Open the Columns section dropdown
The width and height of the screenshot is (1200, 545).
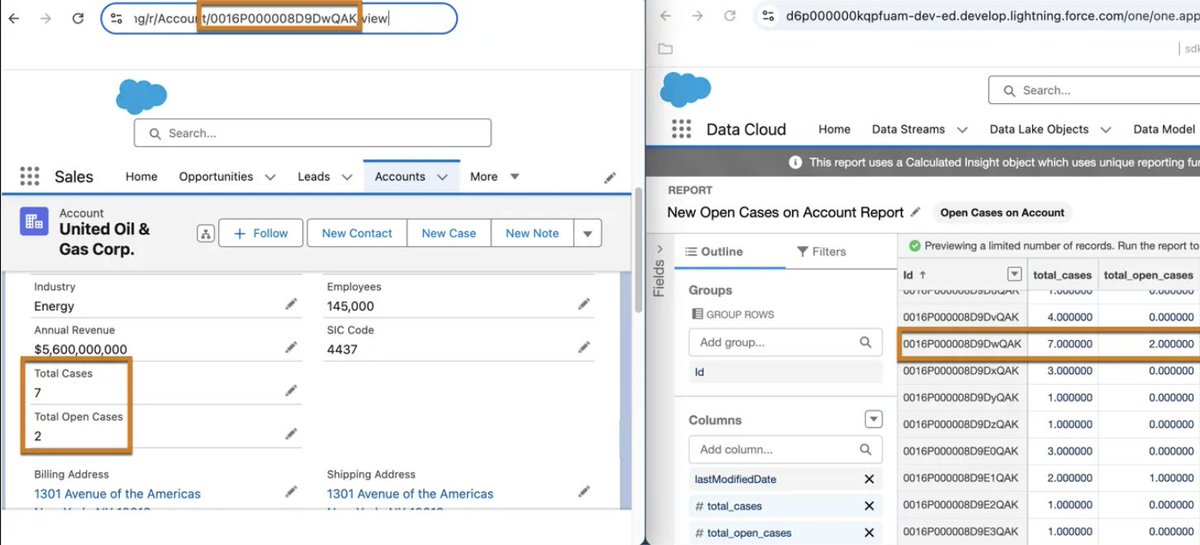874,420
